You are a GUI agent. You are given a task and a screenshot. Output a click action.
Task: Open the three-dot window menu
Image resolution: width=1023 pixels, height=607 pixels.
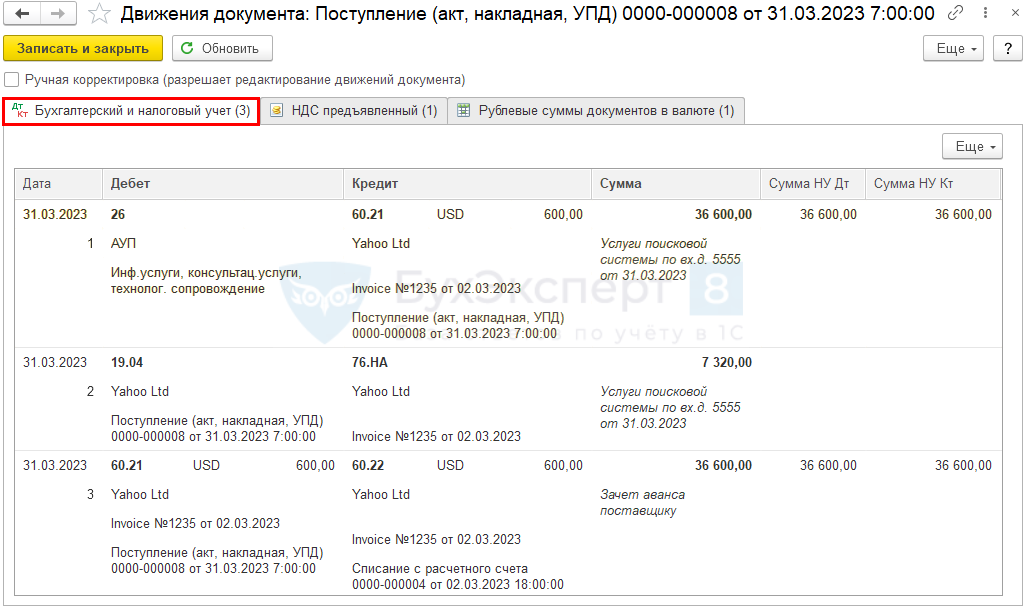pos(985,13)
